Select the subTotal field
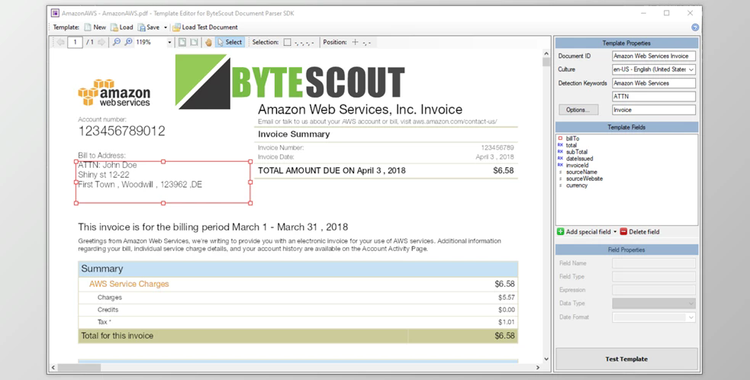The image size is (750, 380). (576, 152)
